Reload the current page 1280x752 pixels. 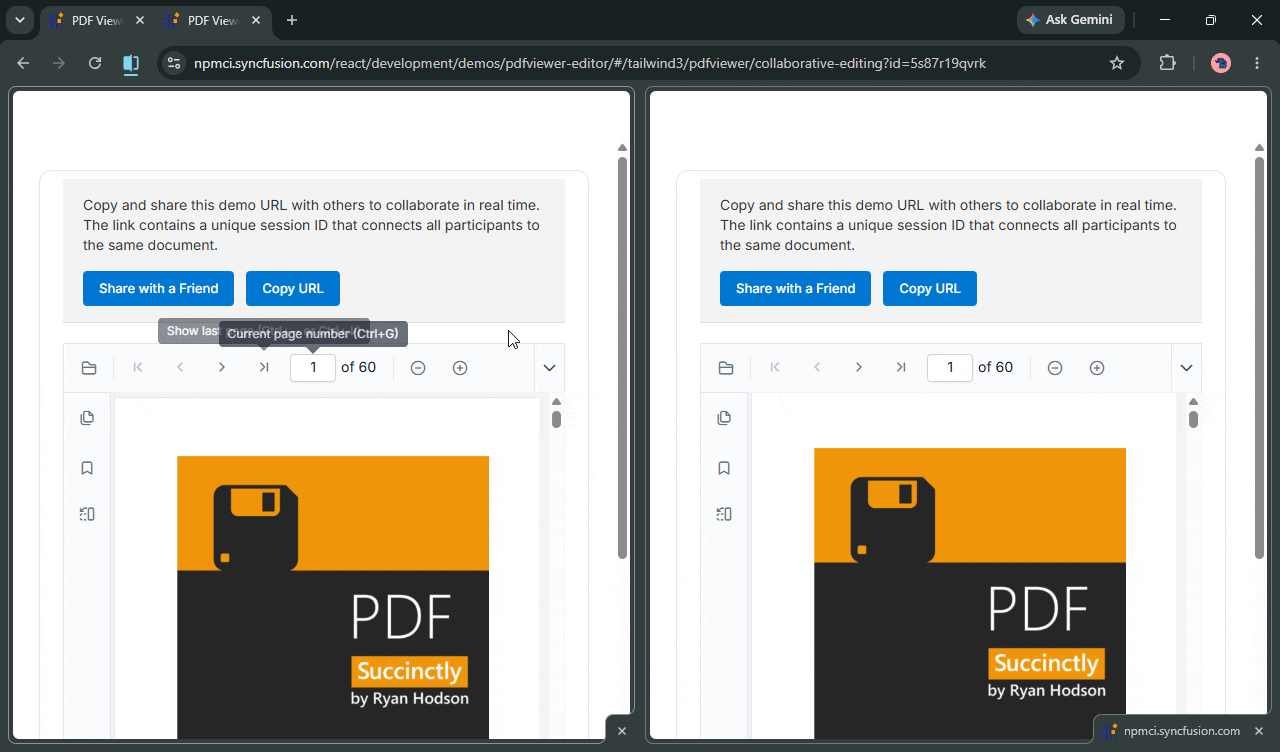click(95, 63)
